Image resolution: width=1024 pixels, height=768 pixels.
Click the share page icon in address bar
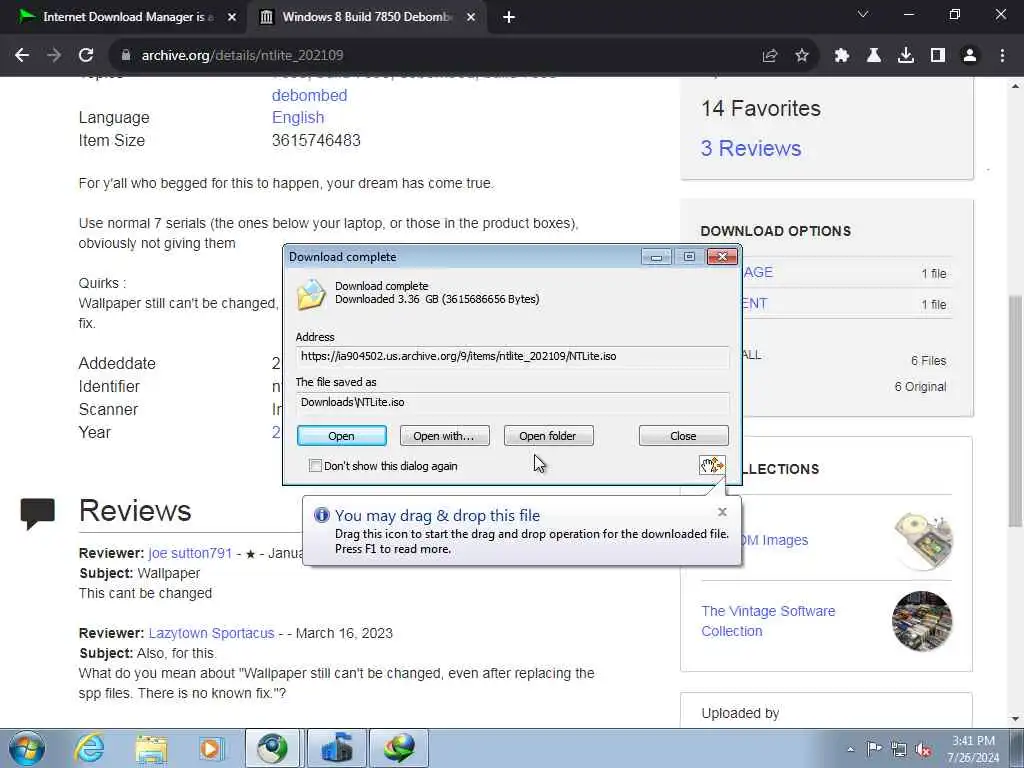coord(770,56)
